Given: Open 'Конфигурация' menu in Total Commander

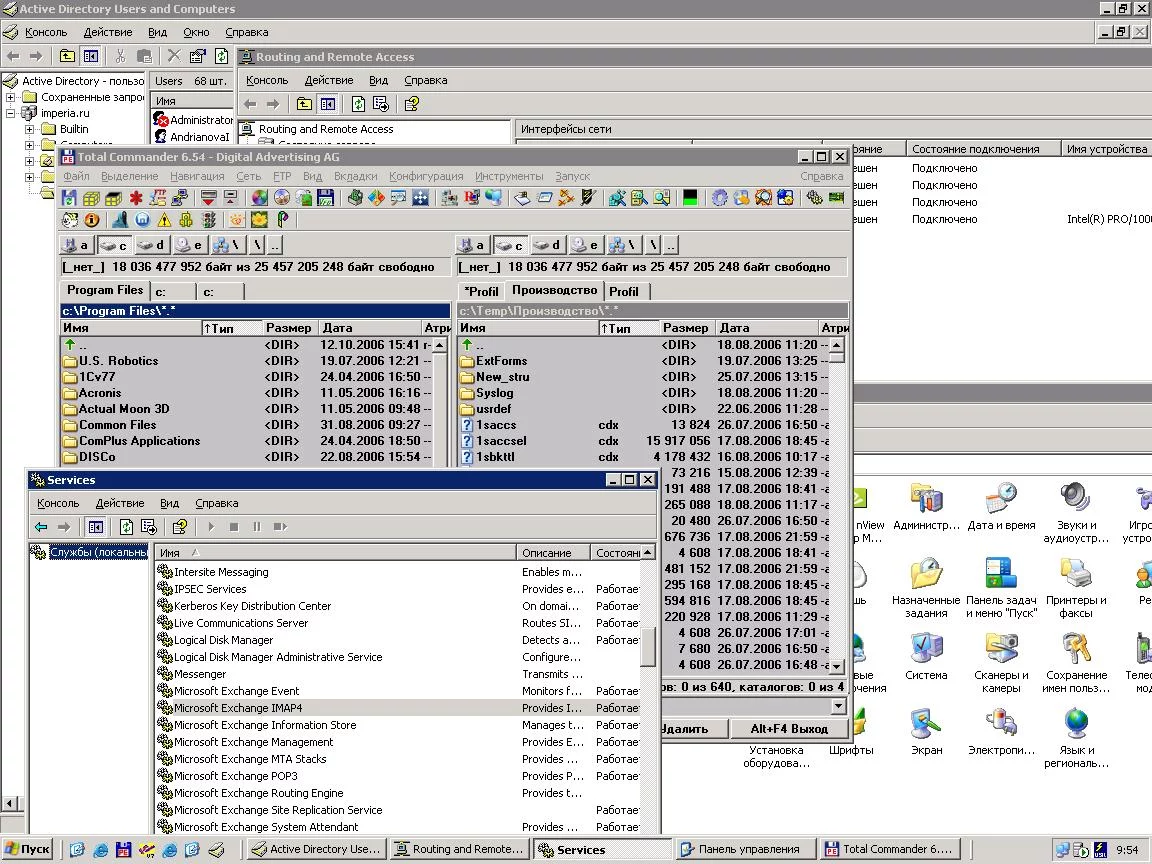Looking at the screenshot, I should coord(425,176).
